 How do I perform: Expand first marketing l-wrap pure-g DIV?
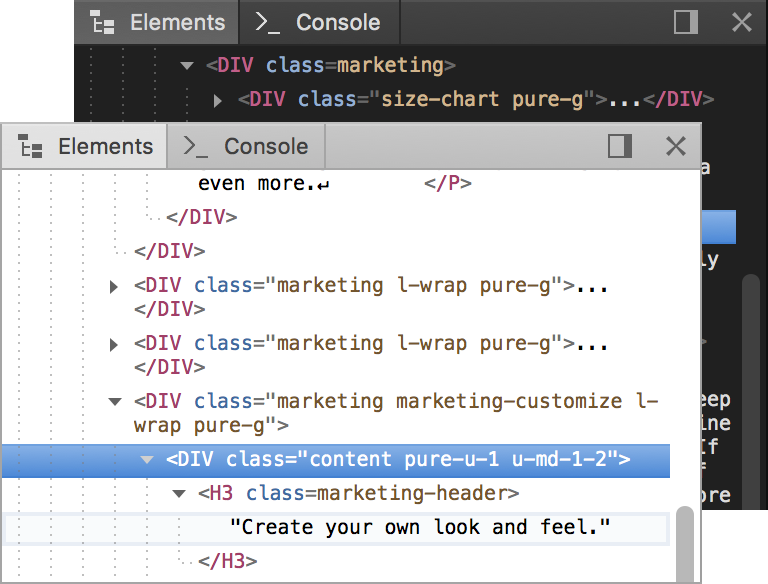click(114, 287)
